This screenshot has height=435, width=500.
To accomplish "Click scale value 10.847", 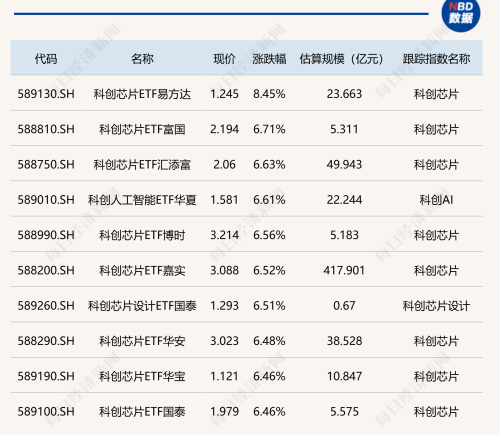I will coord(344,376).
